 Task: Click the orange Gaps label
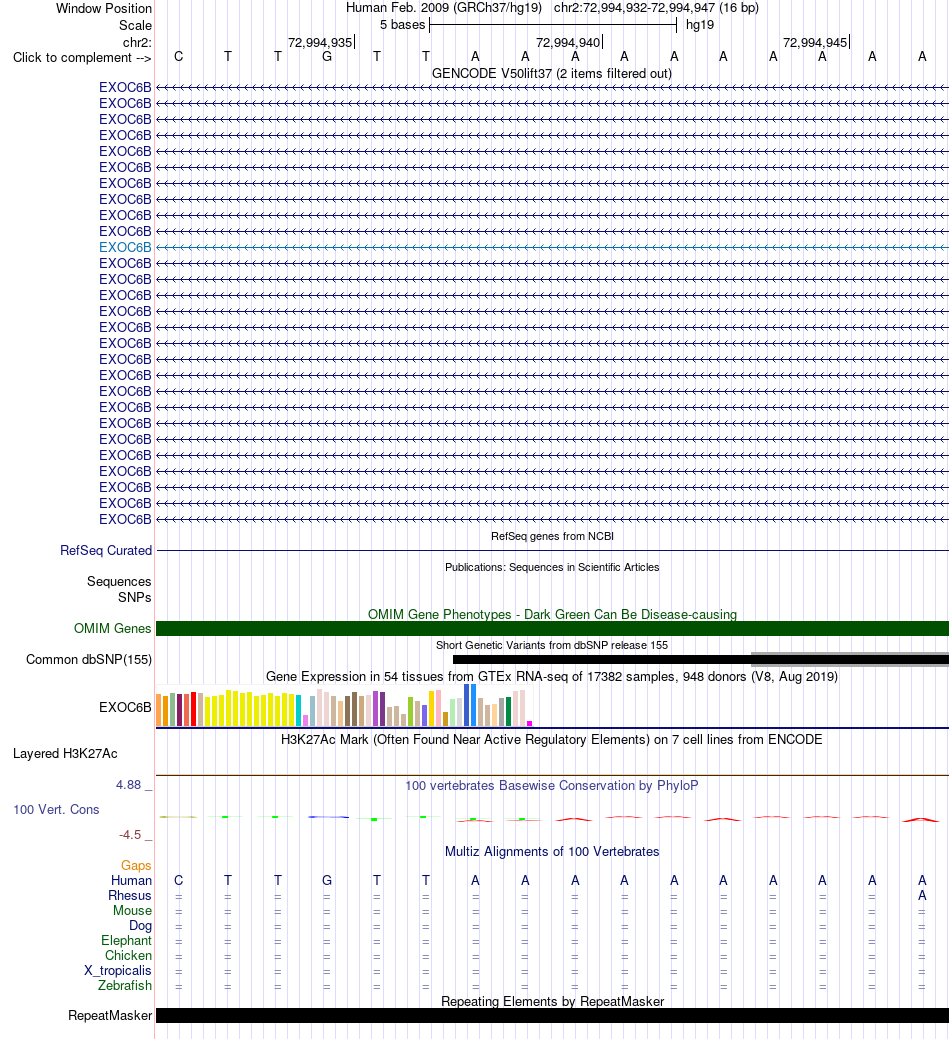point(136,865)
